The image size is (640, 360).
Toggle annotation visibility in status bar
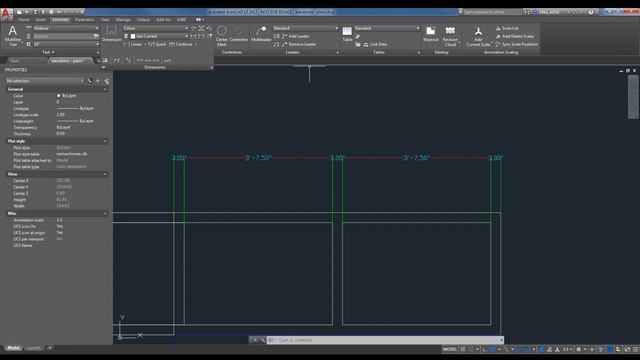coord(542,349)
